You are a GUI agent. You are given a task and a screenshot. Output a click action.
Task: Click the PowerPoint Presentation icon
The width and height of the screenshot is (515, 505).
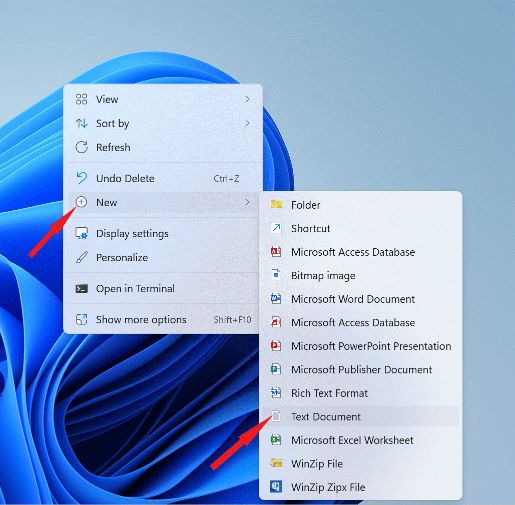[276, 346]
